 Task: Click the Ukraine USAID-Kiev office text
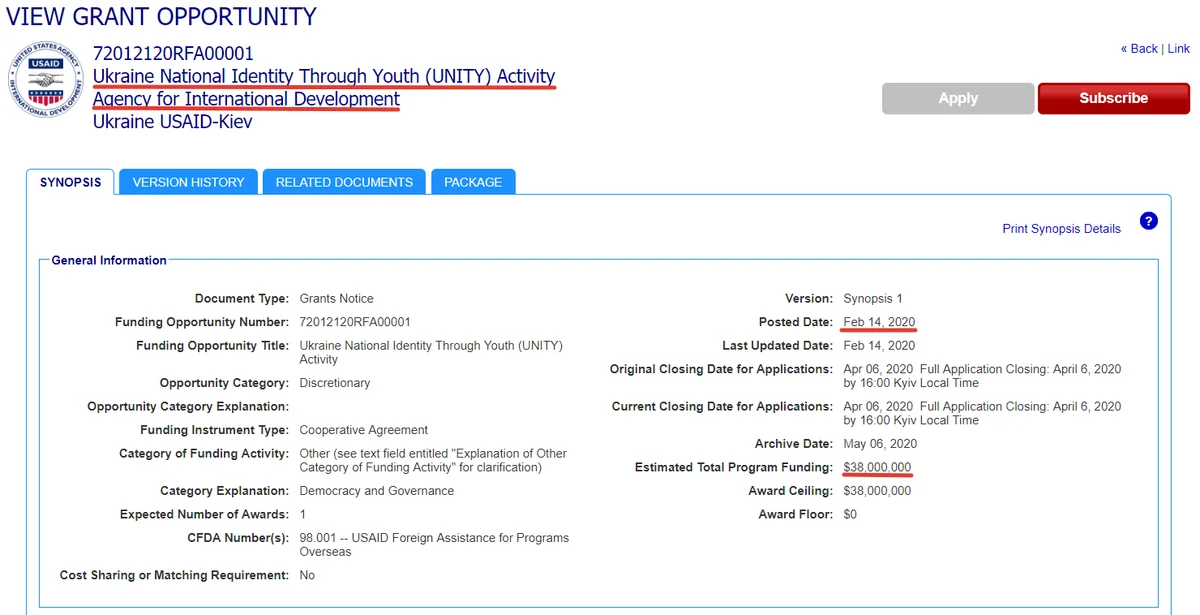[x=173, y=122]
